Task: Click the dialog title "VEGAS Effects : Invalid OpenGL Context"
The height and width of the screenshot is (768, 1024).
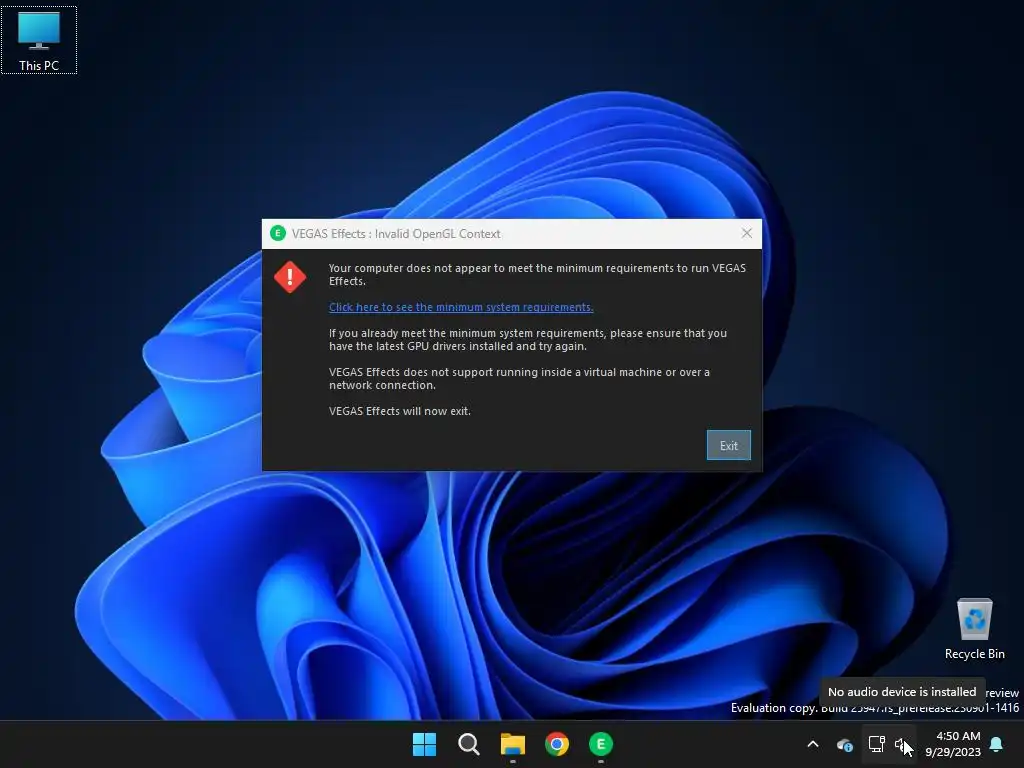Action: [396, 234]
